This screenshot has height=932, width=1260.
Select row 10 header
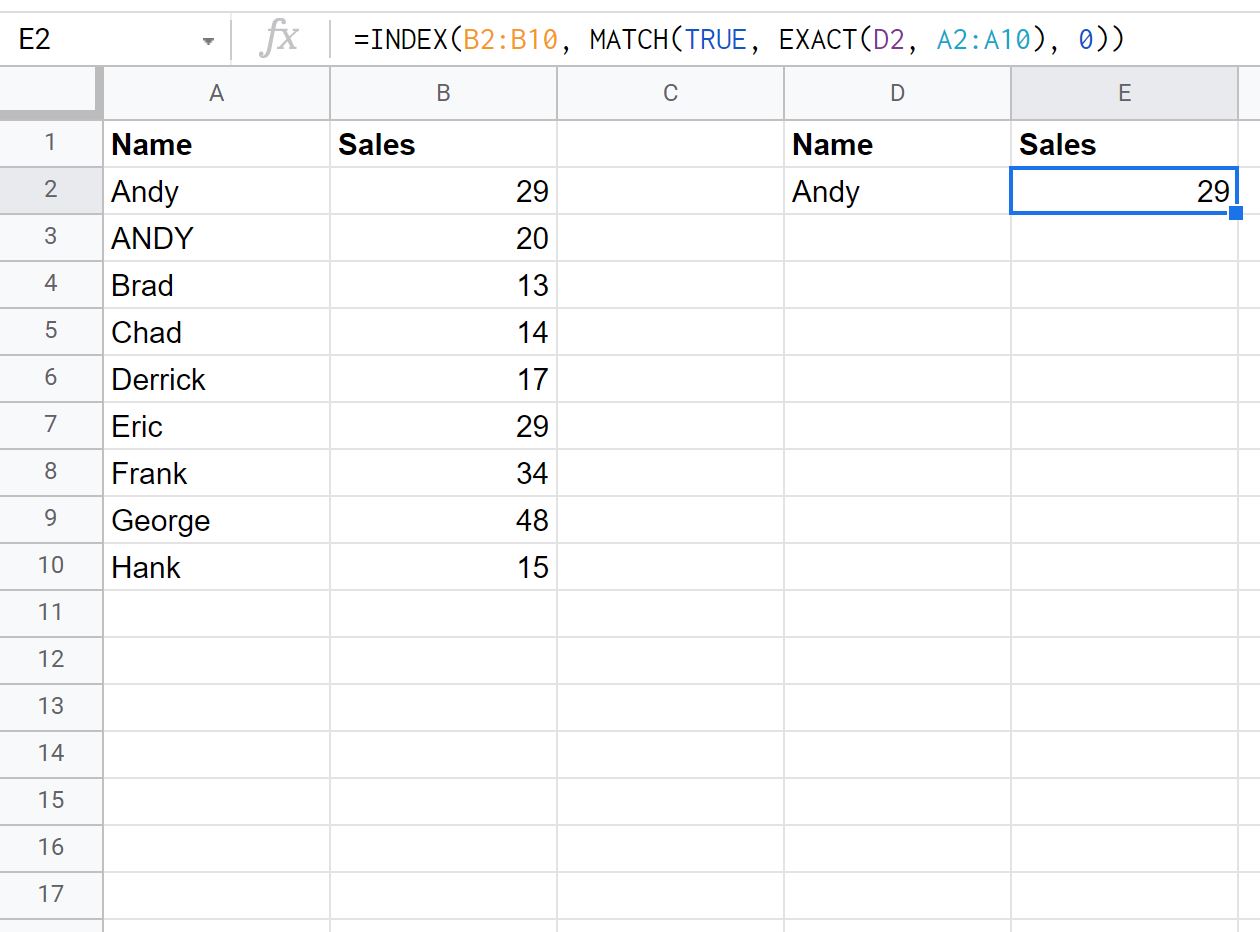click(x=51, y=566)
